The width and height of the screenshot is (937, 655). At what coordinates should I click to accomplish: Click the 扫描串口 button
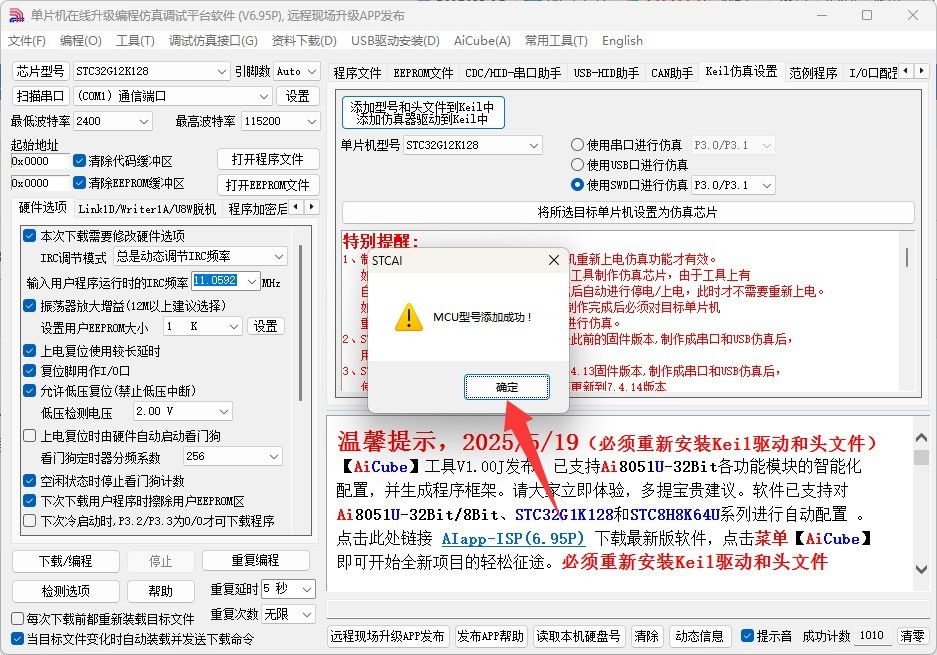[40, 96]
